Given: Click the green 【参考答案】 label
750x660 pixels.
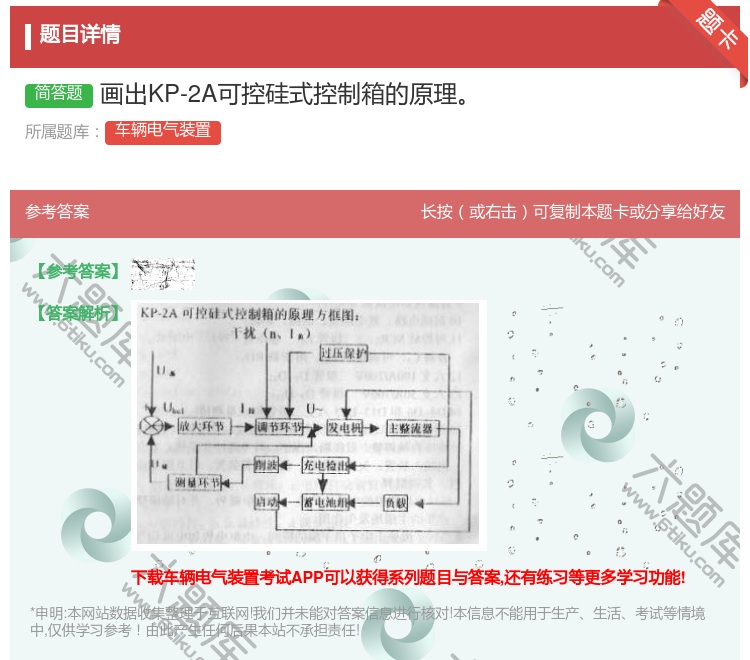Looking at the screenshot, I should coord(77,272).
